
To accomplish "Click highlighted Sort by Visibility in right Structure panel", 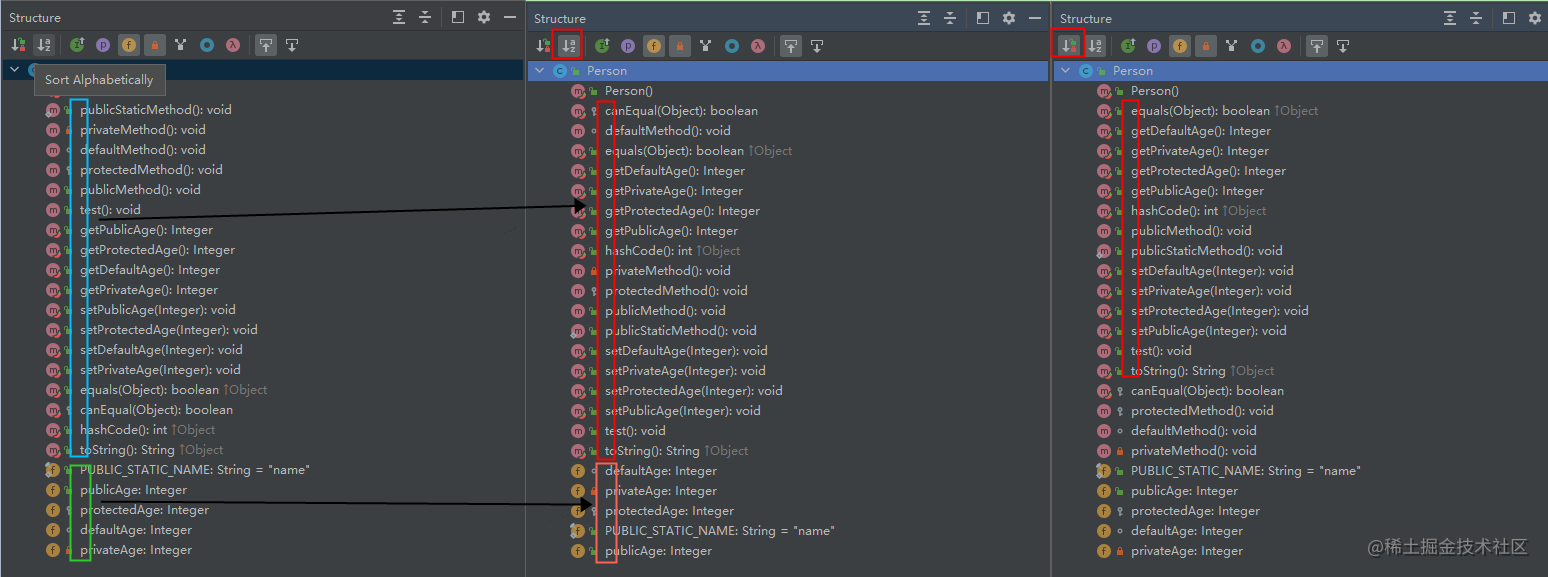I will pyautogui.click(x=1069, y=45).
